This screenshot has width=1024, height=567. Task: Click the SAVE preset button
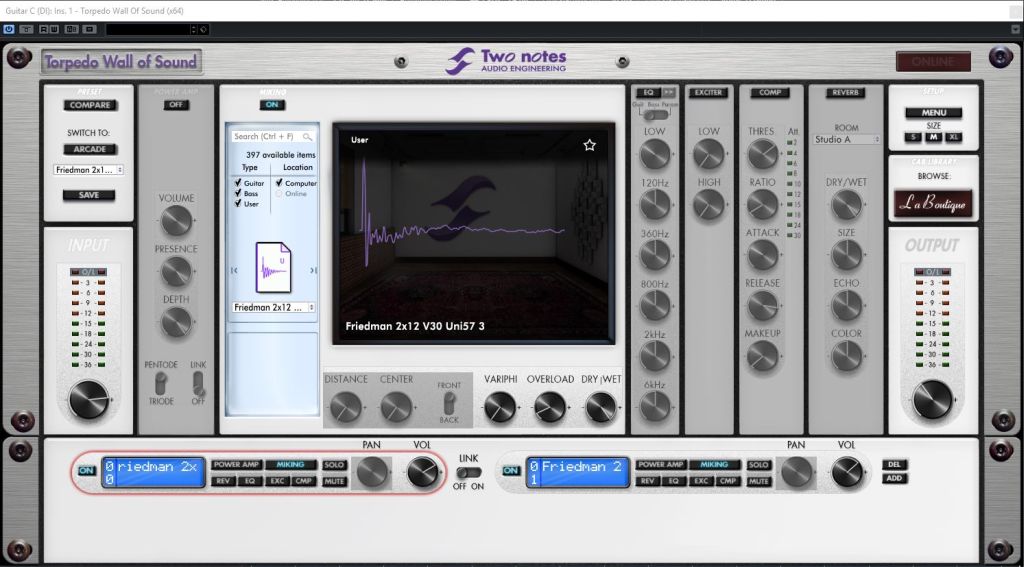[x=89, y=195]
